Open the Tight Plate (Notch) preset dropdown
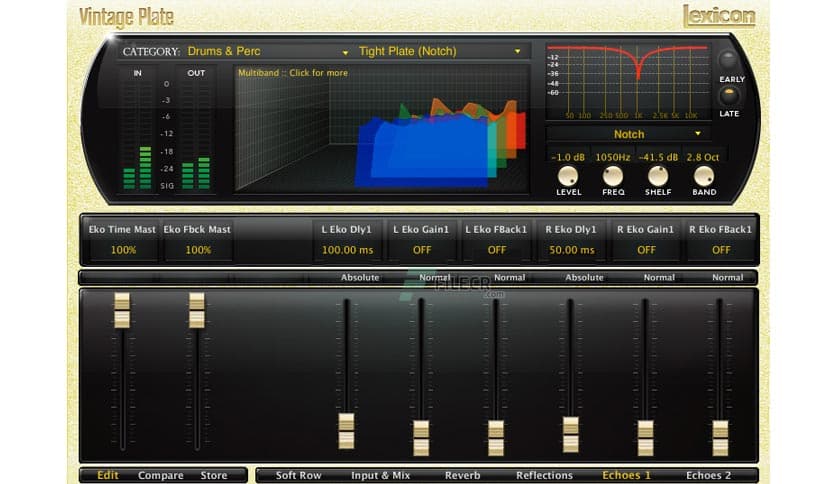Viewport: 836px width, 484px height. click(440, 51)
